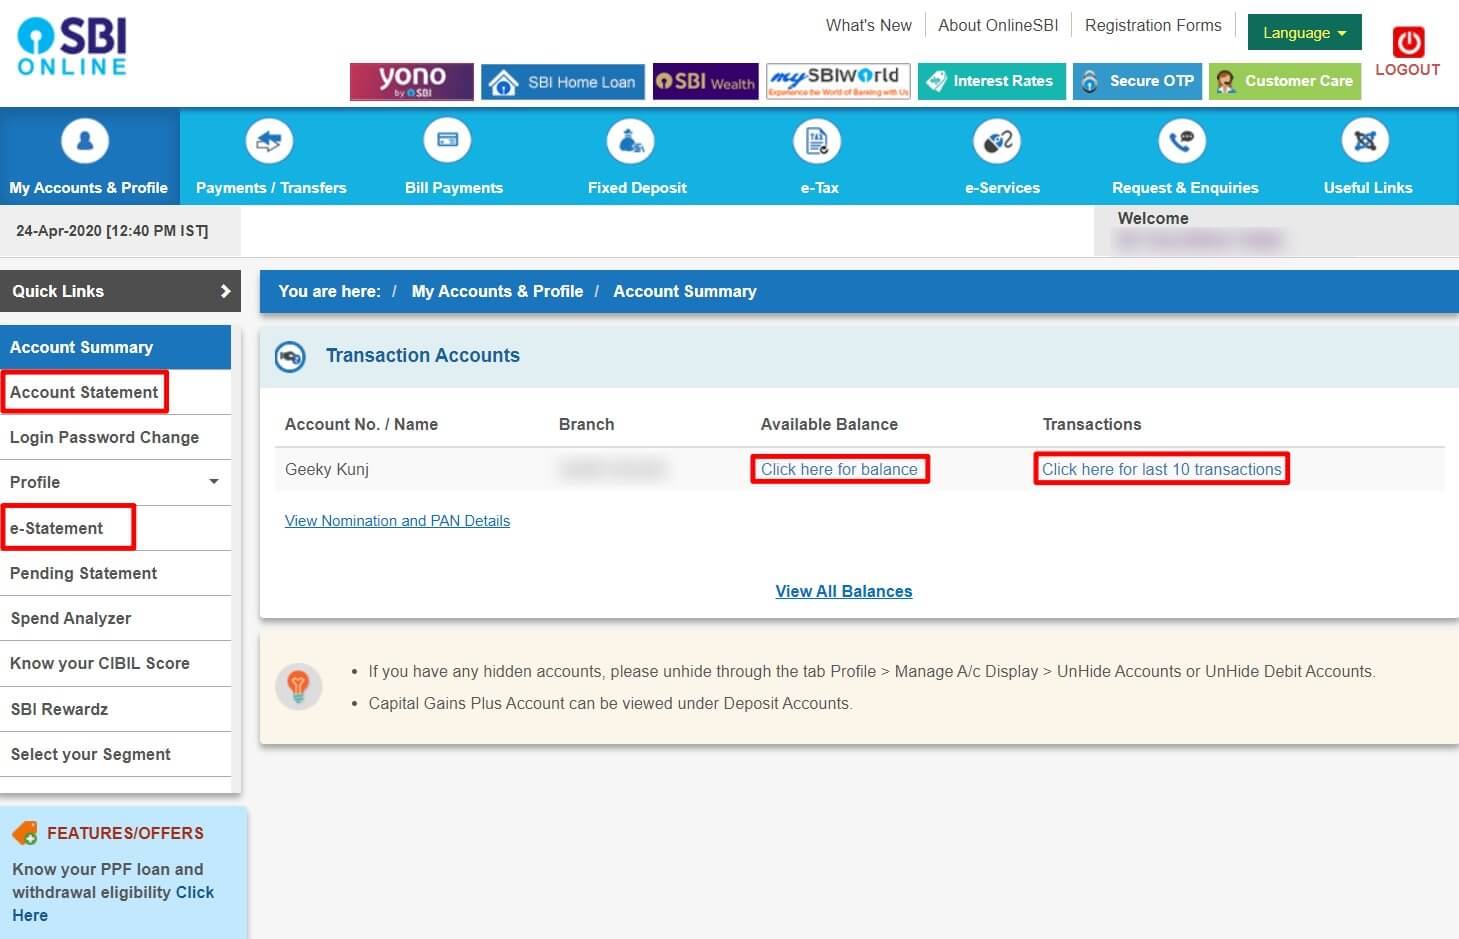Click the Branch column header
Screen dimensions: 1459x939
(586, 424)
